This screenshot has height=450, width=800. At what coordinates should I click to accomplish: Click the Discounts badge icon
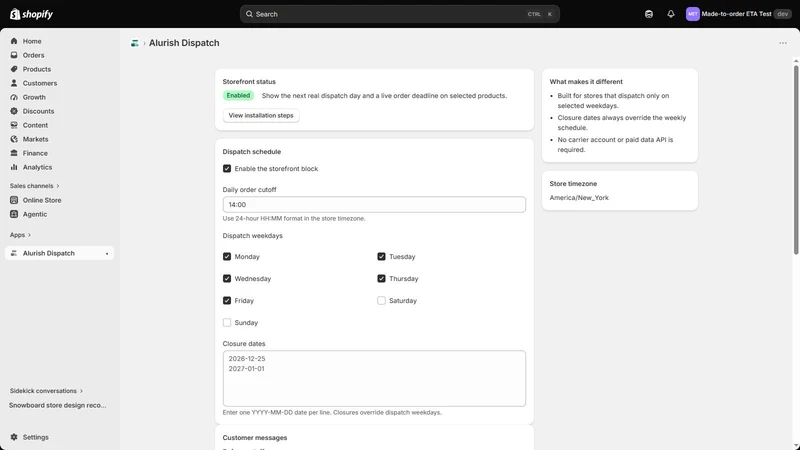pos(14,111)
